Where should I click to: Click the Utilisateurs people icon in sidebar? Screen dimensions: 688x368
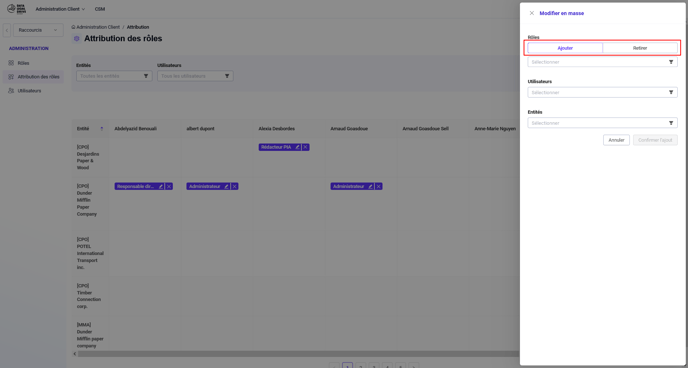[11, 91]
